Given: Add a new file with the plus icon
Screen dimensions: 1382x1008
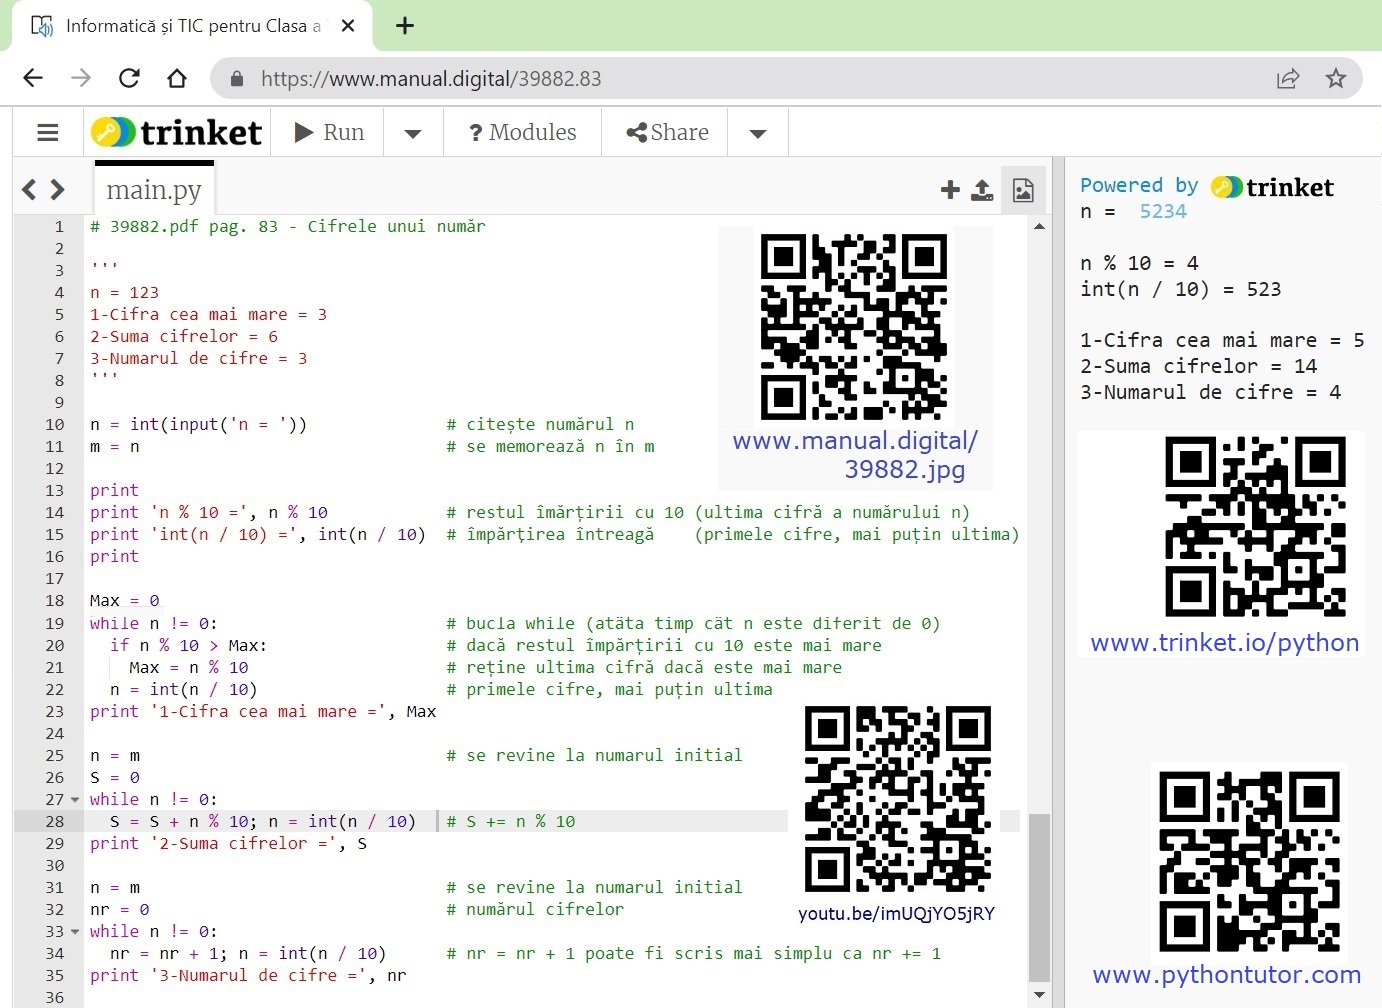Looking at the screenshot, I should click(950, 189).
